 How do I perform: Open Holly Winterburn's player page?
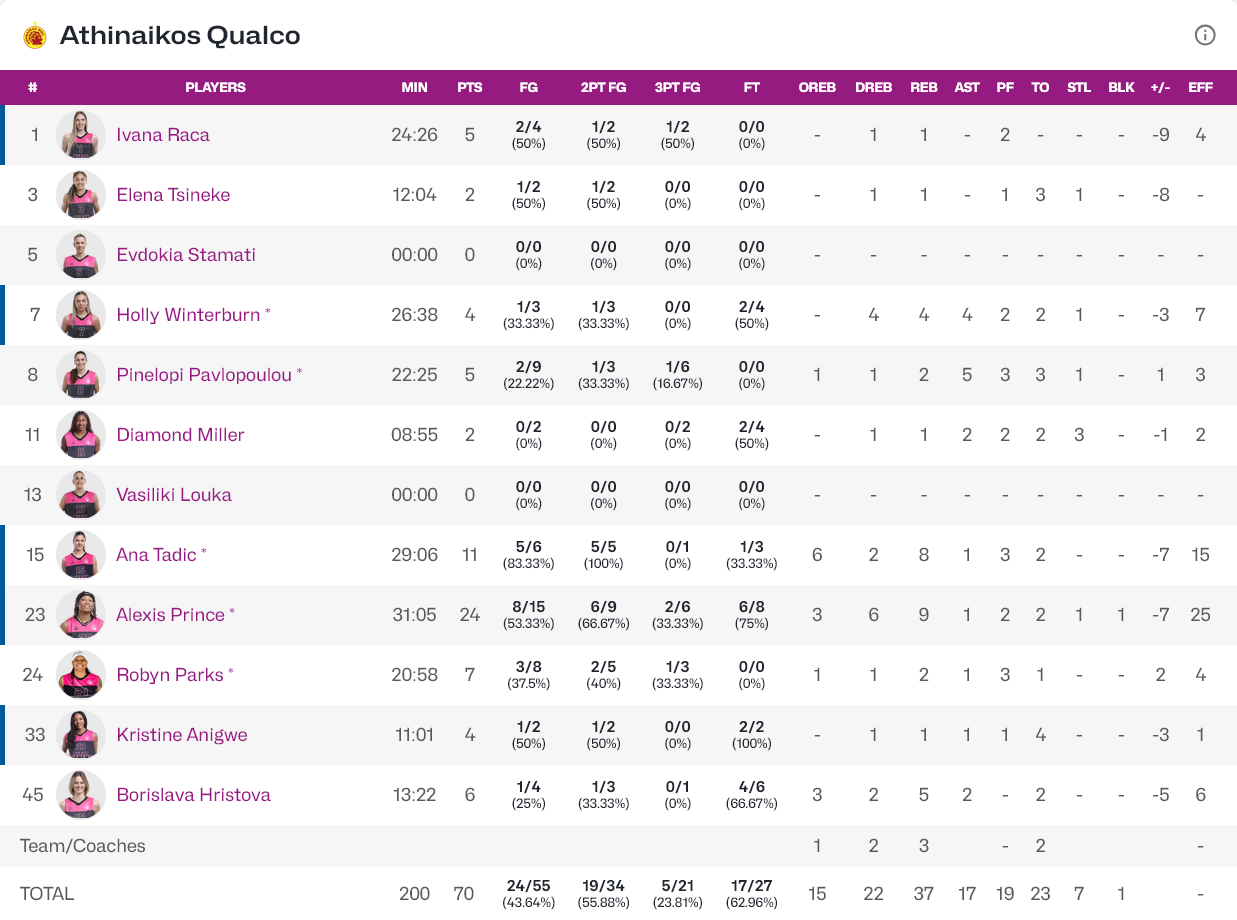pyautogui.click(x=188, y=315)
